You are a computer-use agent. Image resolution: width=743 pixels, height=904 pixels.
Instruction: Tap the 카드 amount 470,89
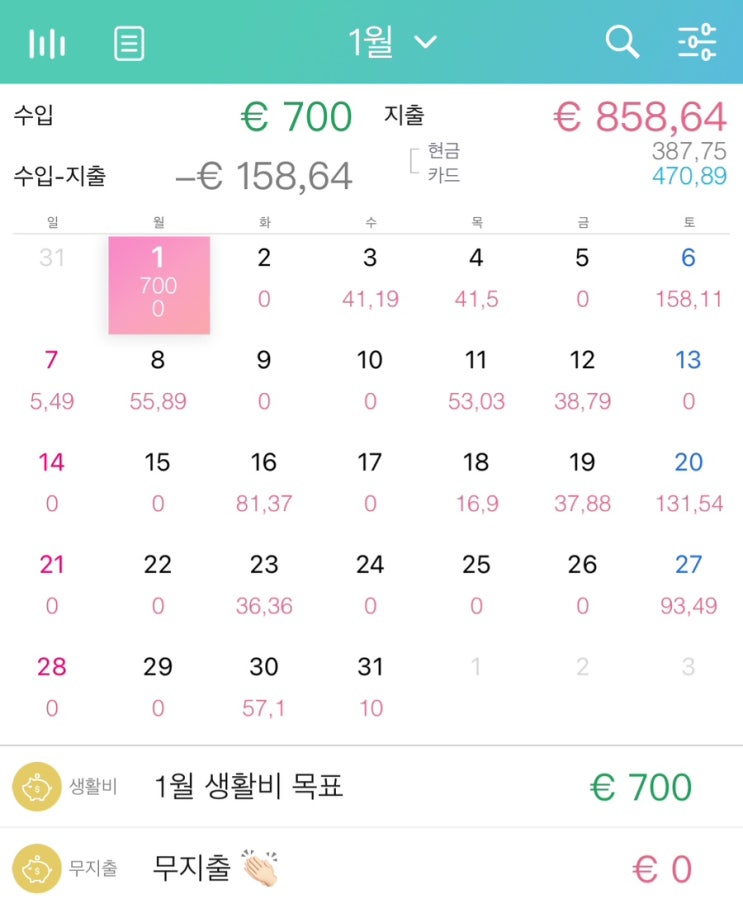(x=689, y=176)
